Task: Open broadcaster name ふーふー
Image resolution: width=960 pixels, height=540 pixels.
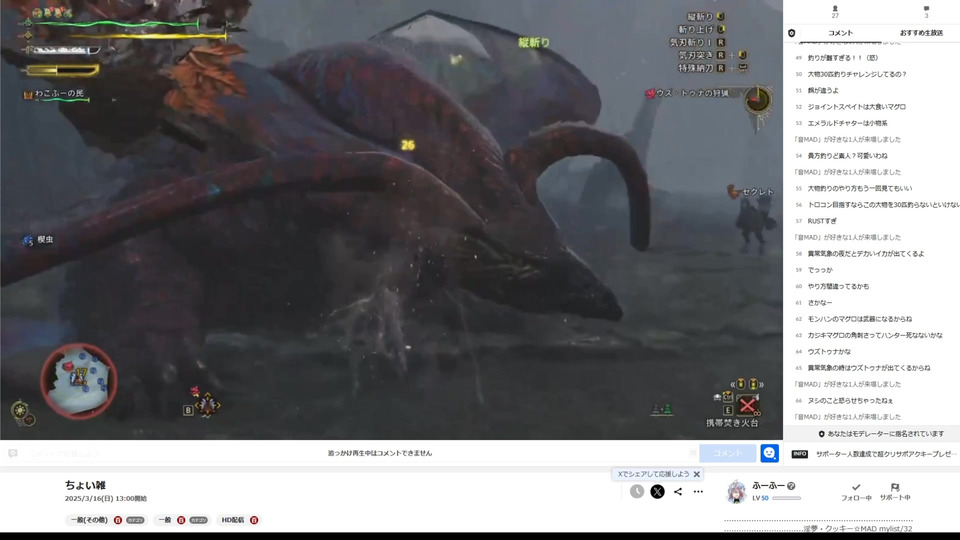Action: pyautogui.click(x=768, y=486)
